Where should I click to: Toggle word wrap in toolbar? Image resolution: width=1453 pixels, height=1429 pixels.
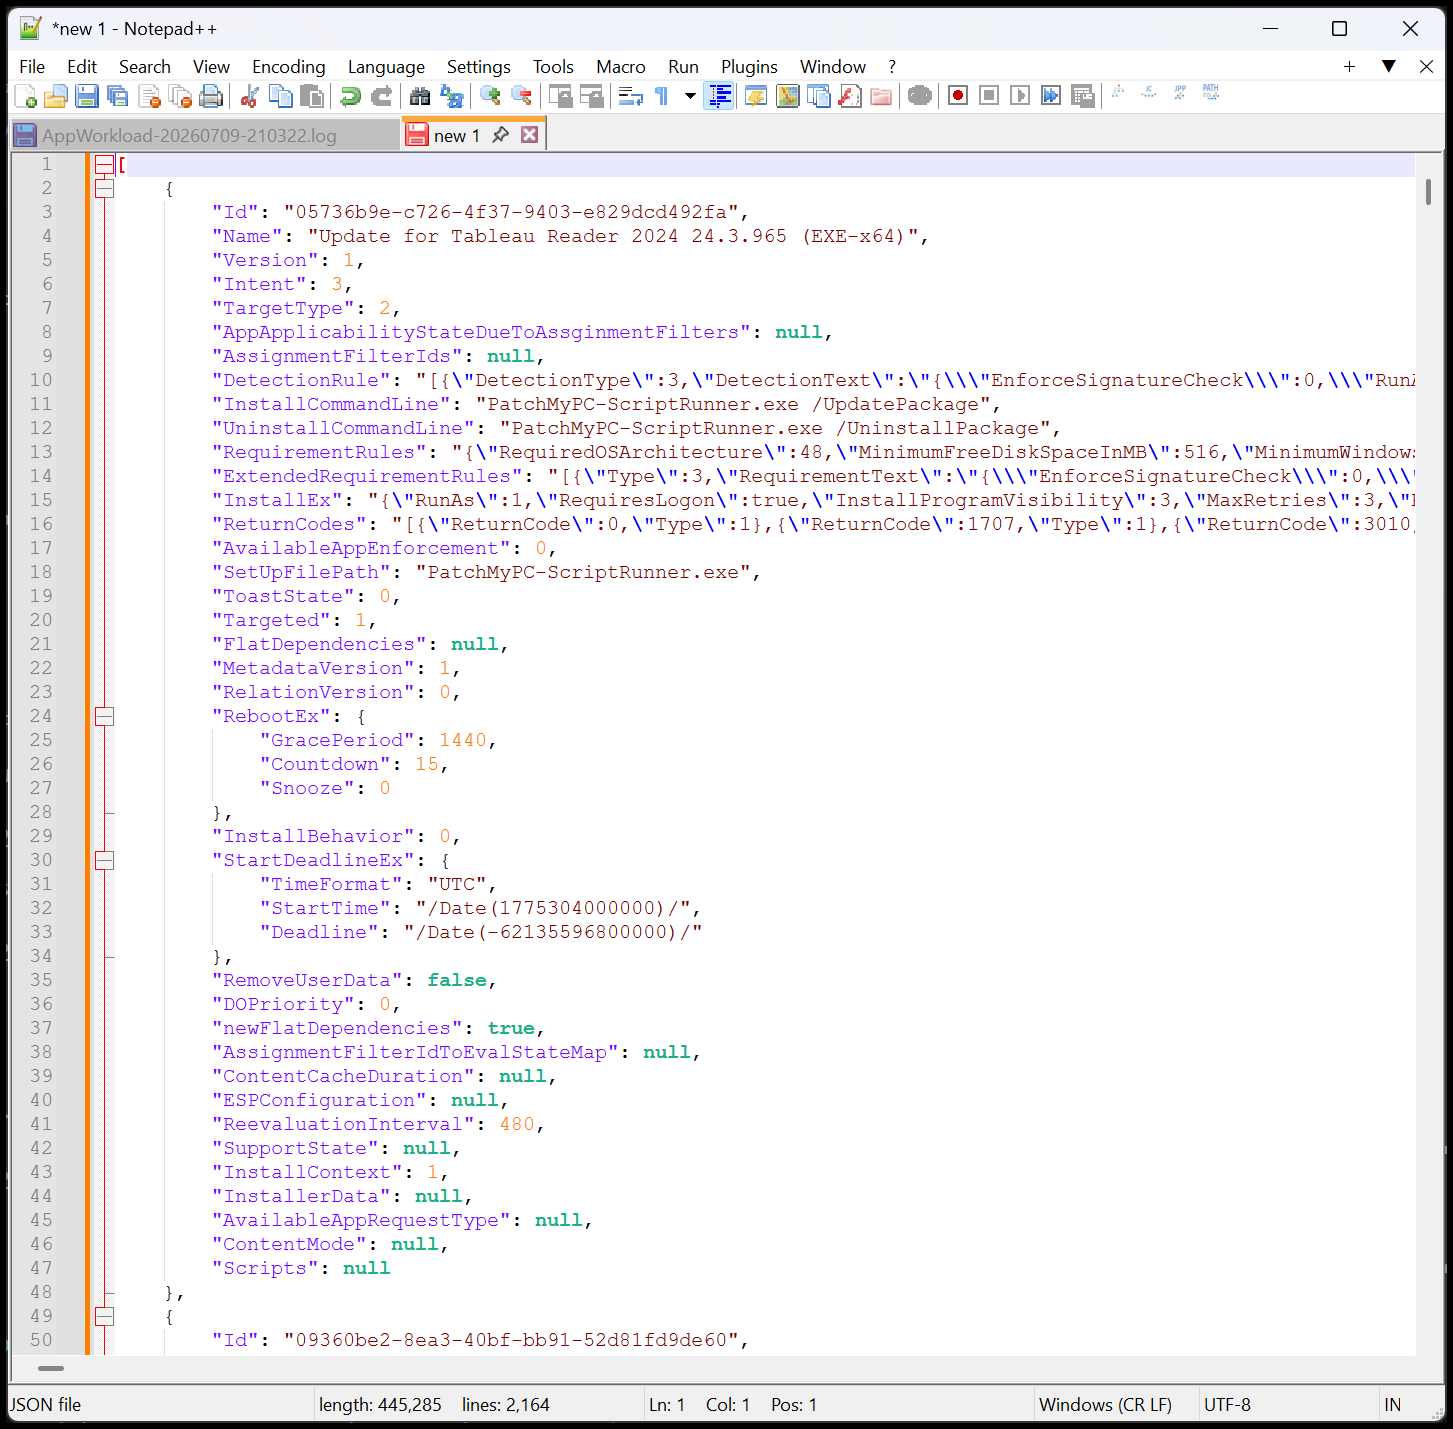click(x=630, y=96)
